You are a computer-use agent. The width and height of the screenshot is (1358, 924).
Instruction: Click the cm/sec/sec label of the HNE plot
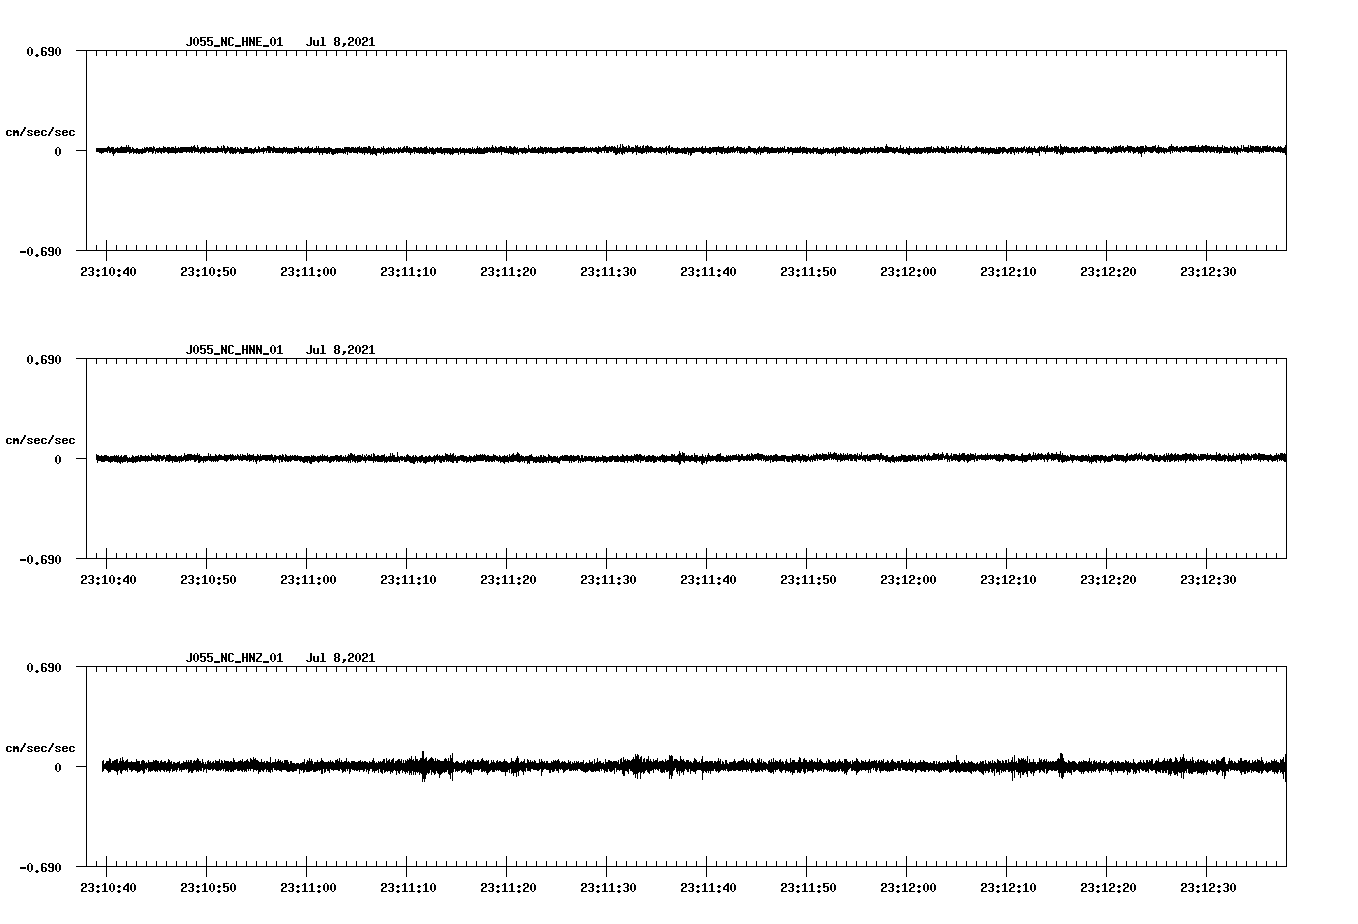pos(41,131)
